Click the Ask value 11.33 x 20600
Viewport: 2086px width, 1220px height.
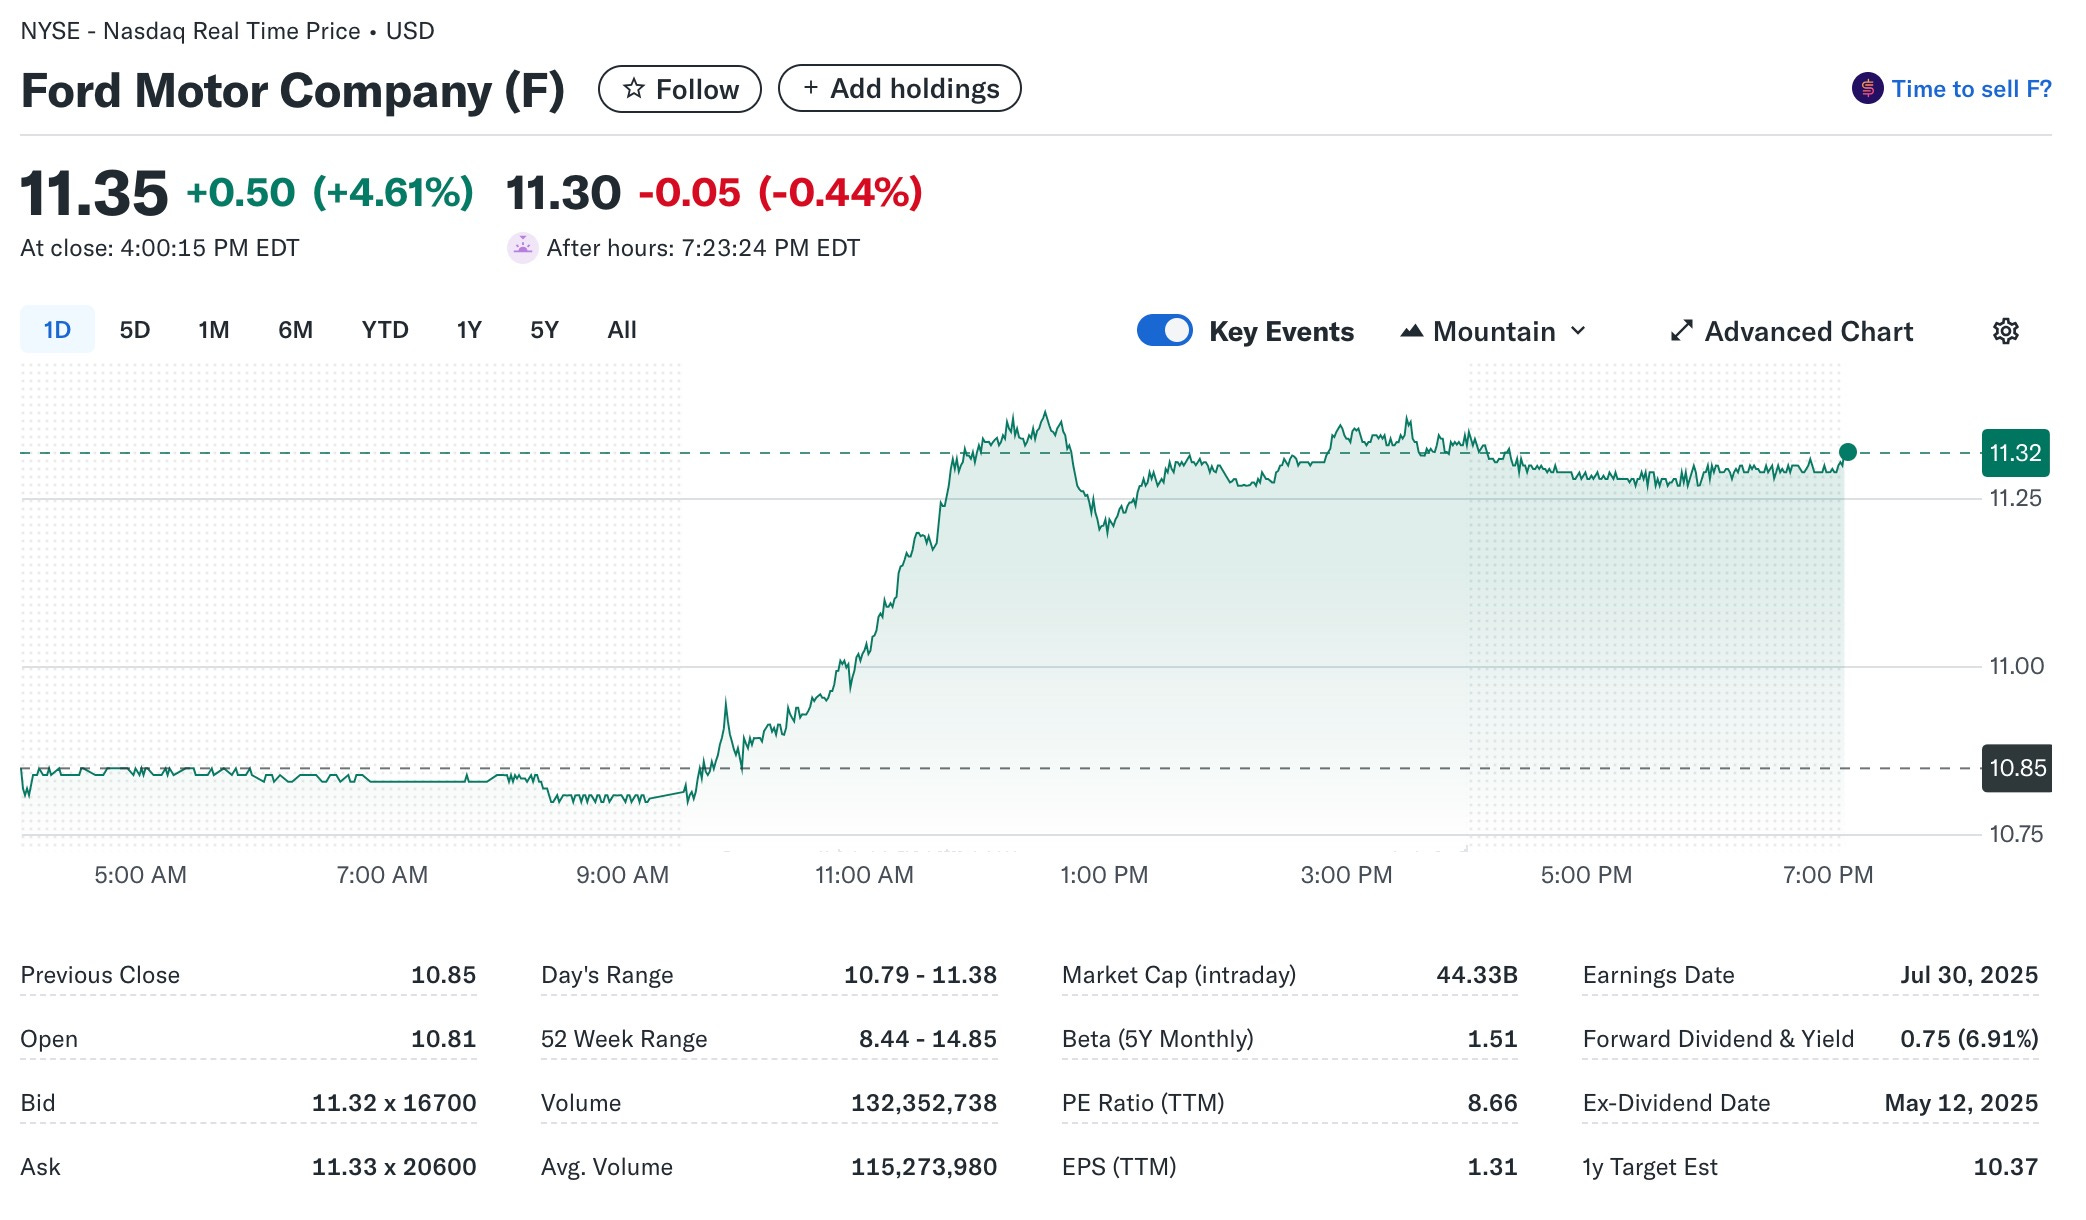[x=393, y=1167]
